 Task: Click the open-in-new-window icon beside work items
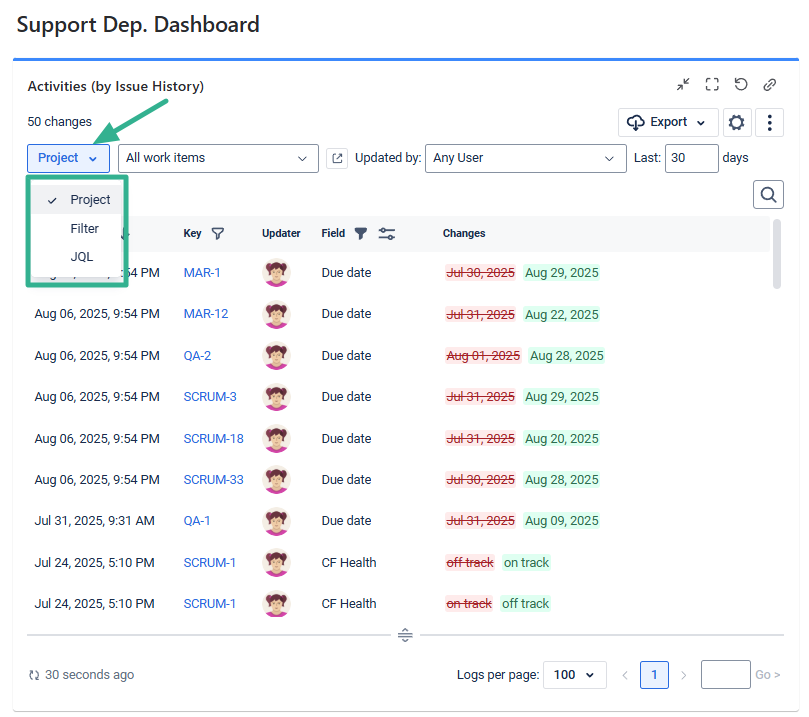click(338, 158)
